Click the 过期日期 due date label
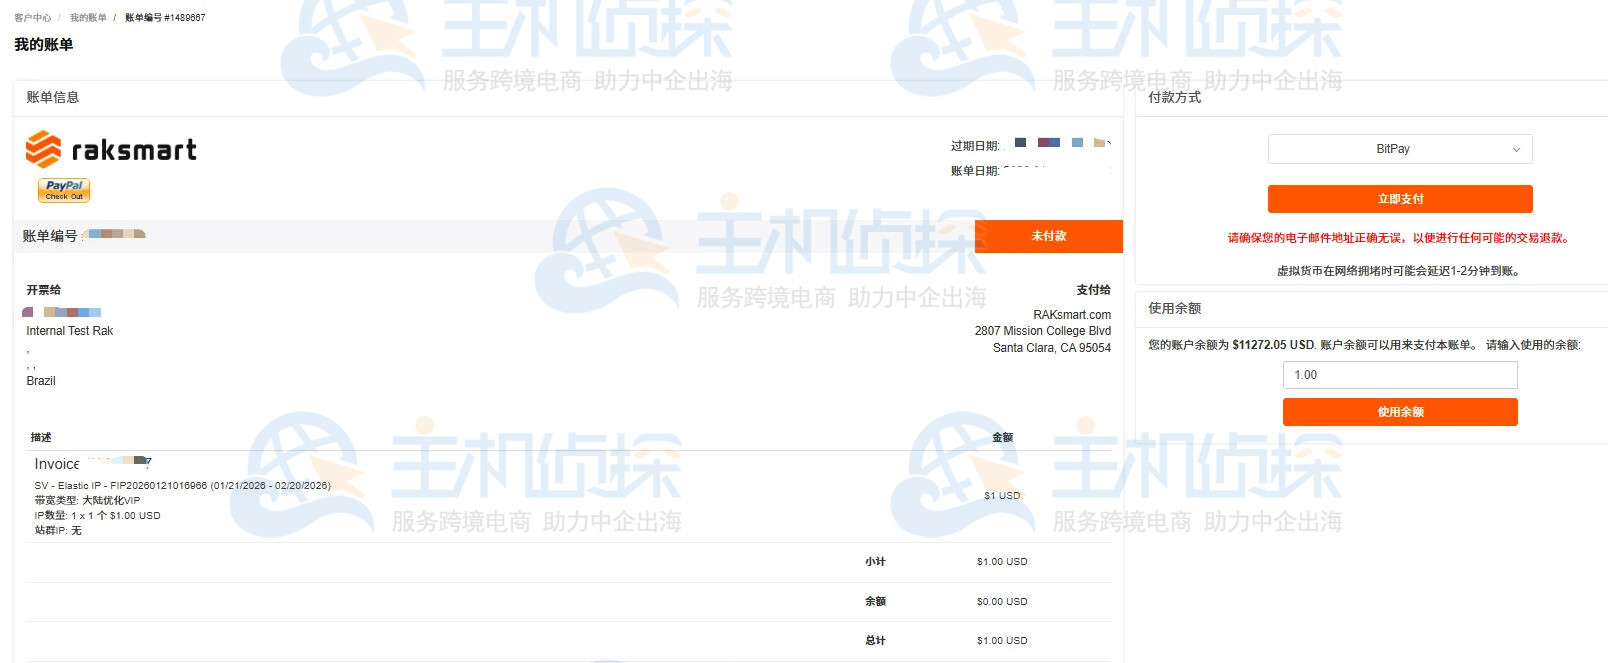Viewport: 1608px width, 663px height. pos(975,146)
